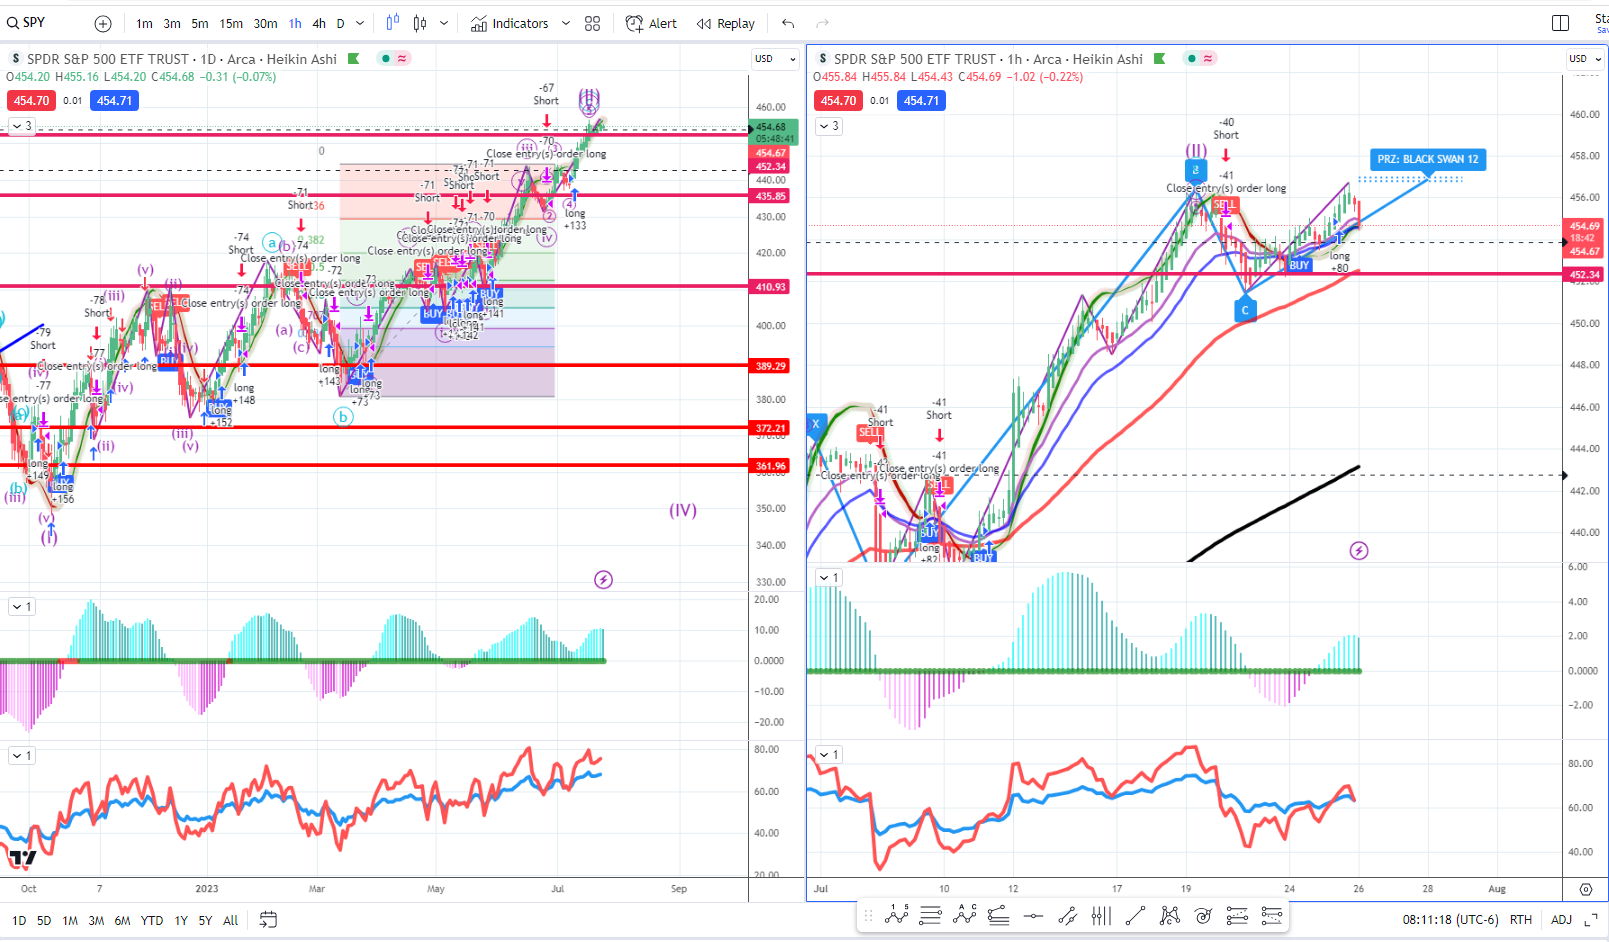Open timezone menu showing 08:11:18 (UTC-6)
Screen dimensions: 1609x942
click(1450, 920)
